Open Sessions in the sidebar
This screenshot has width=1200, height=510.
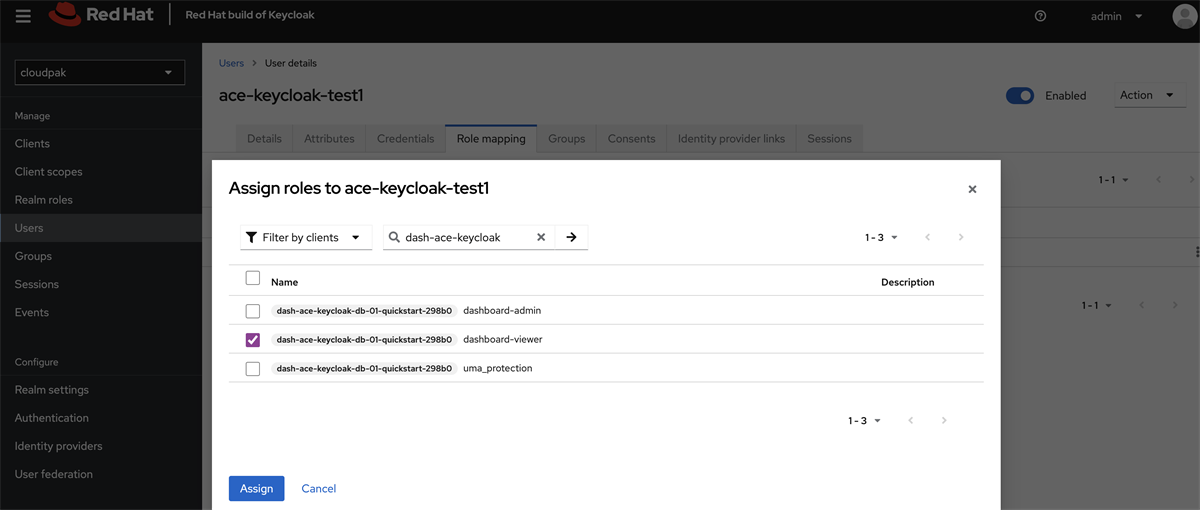tap(100, 284)
